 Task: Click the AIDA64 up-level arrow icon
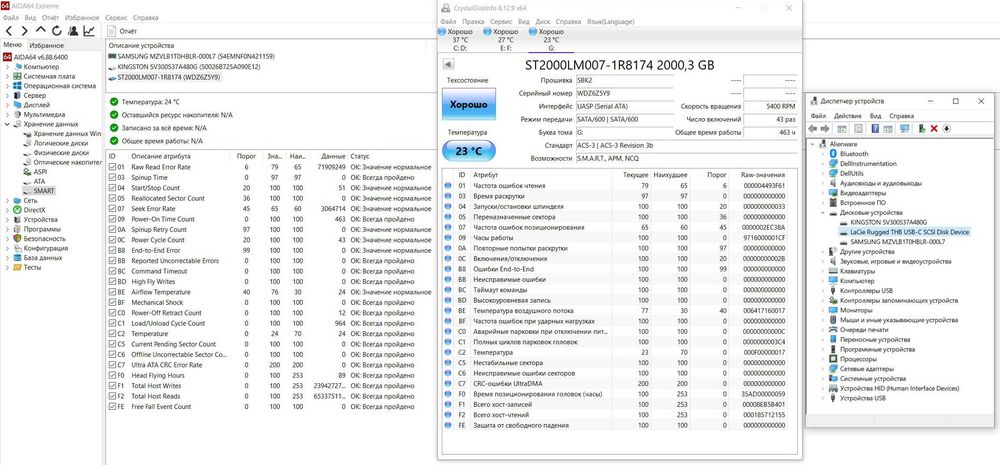pyautogui.click(x=41, y=31)
